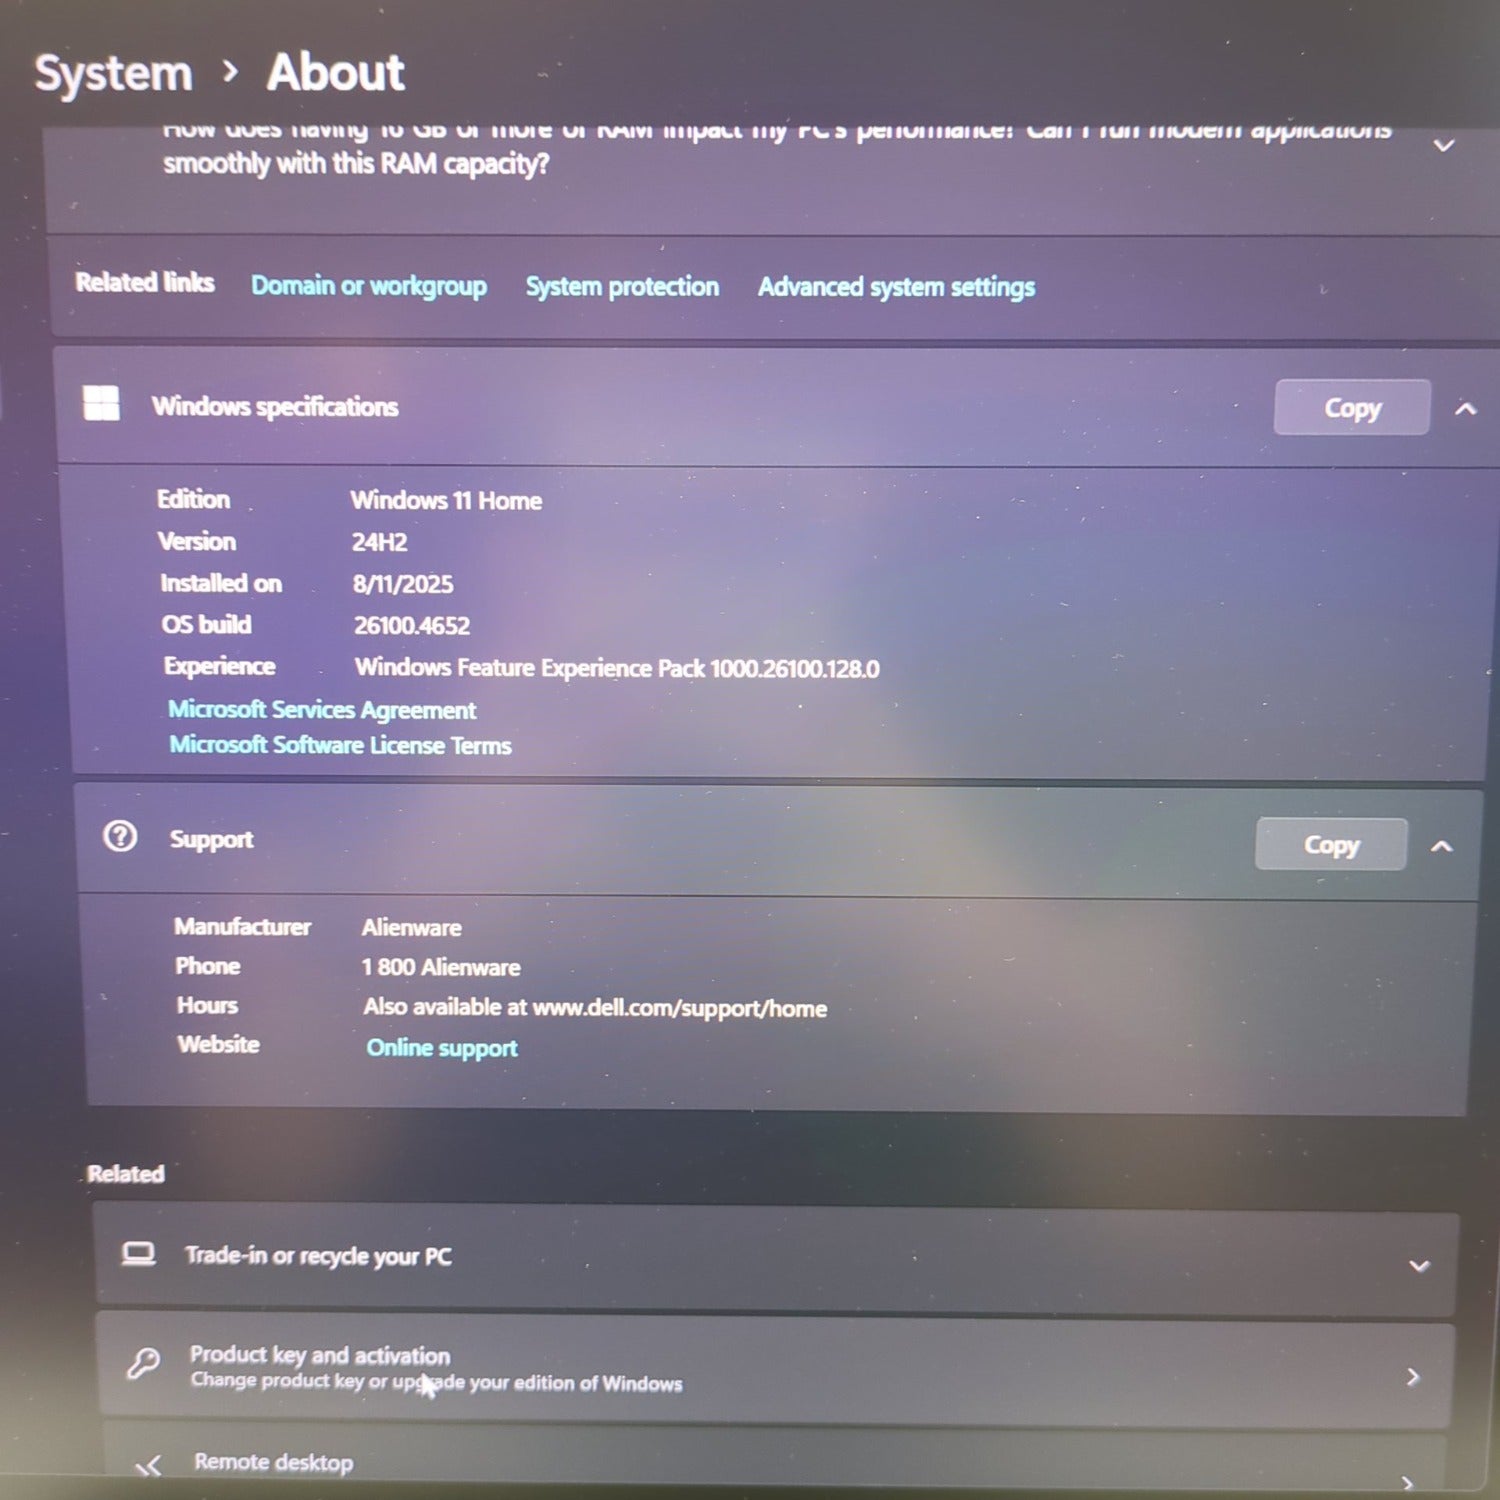Click Change product key or upgrade edition subtitle
Viewport: 1500px width, 1500px height.
coord(436,1382)
